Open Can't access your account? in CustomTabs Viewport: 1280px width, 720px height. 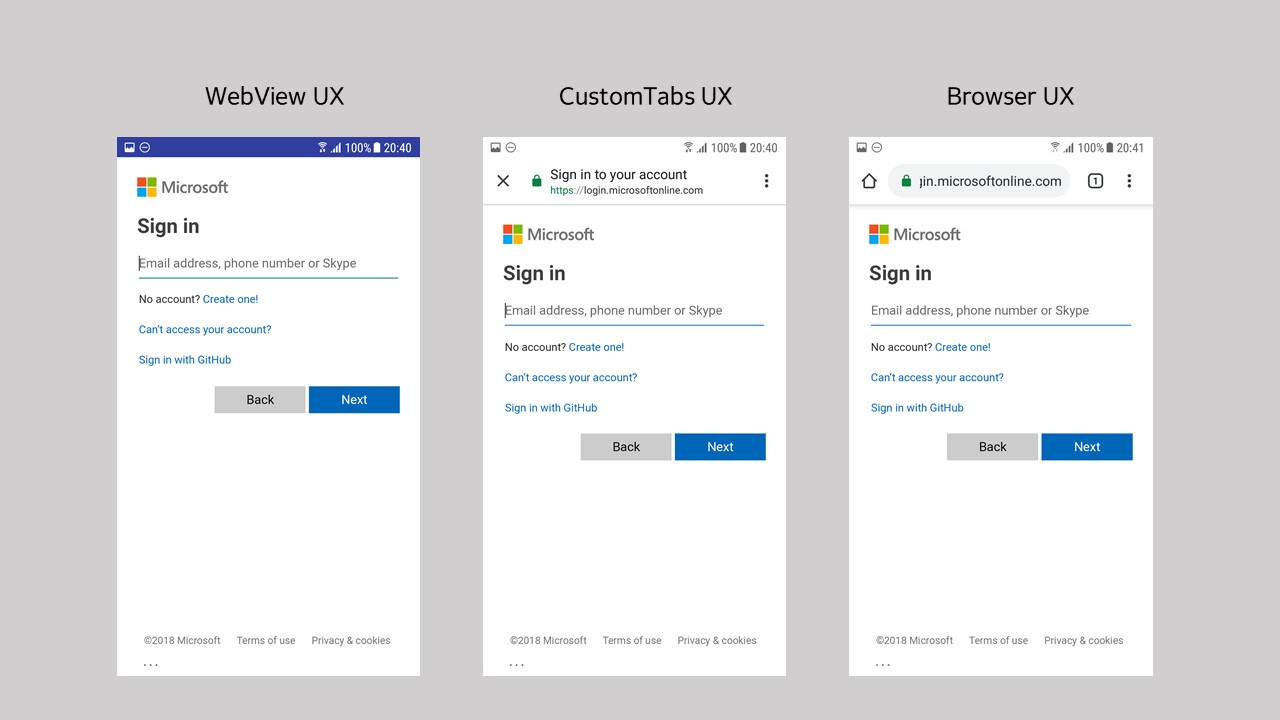[571, 378]
